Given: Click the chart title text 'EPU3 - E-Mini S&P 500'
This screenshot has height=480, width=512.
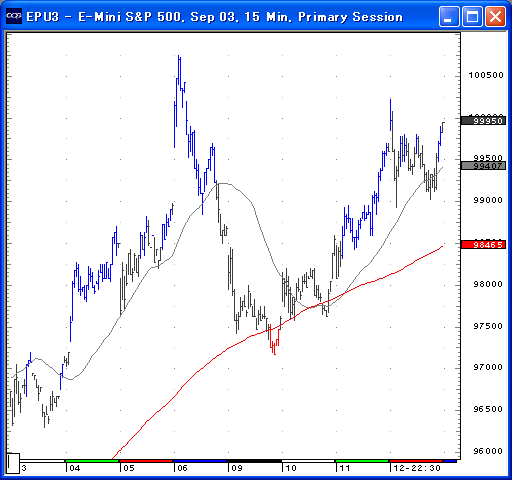Looking at the screenshot, I should tap(105, 17).
